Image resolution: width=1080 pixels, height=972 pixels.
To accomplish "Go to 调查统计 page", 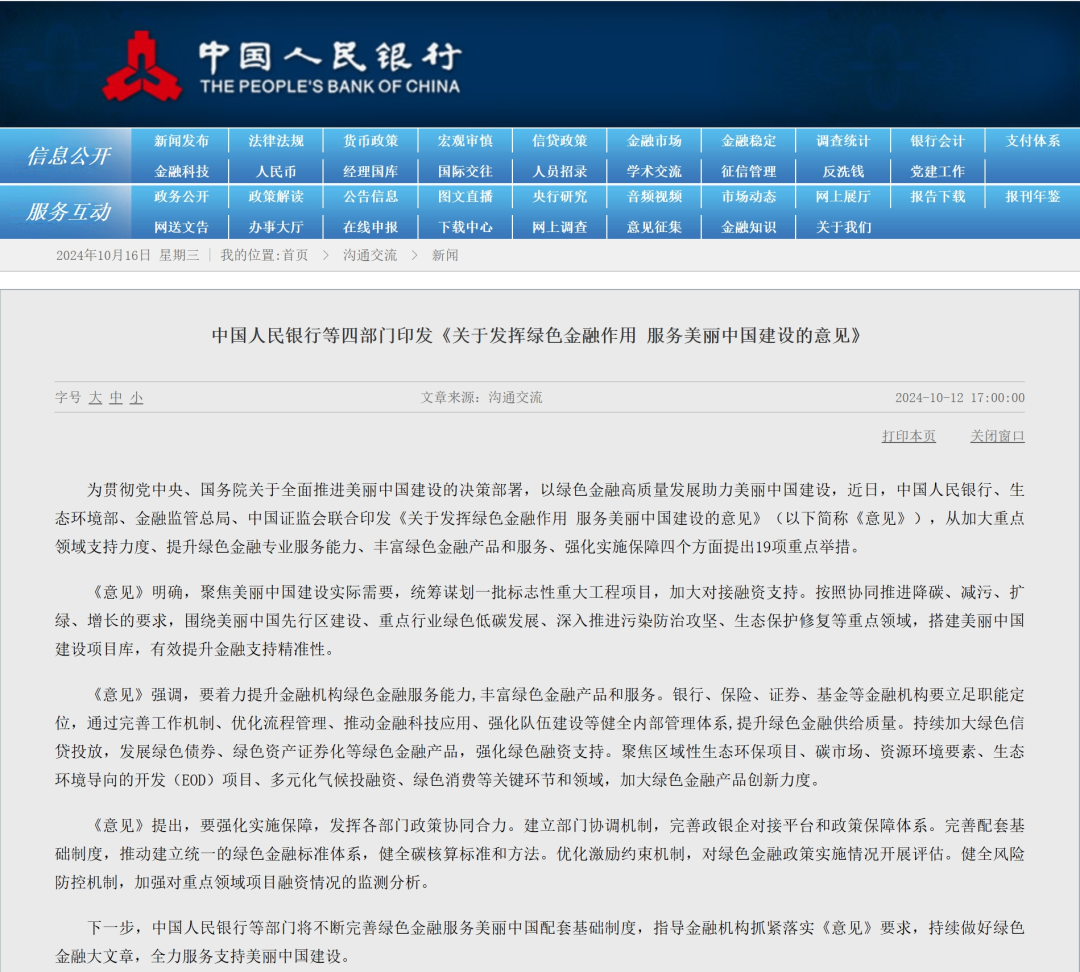I will coord(843,141).
